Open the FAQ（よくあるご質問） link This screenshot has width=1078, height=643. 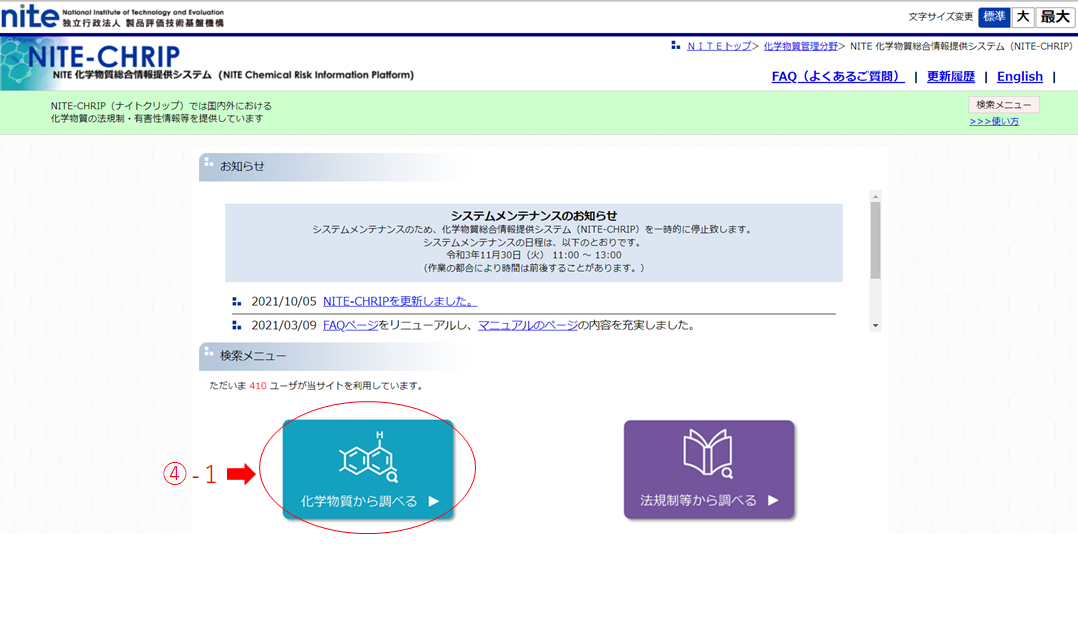[x=837, y=76]
